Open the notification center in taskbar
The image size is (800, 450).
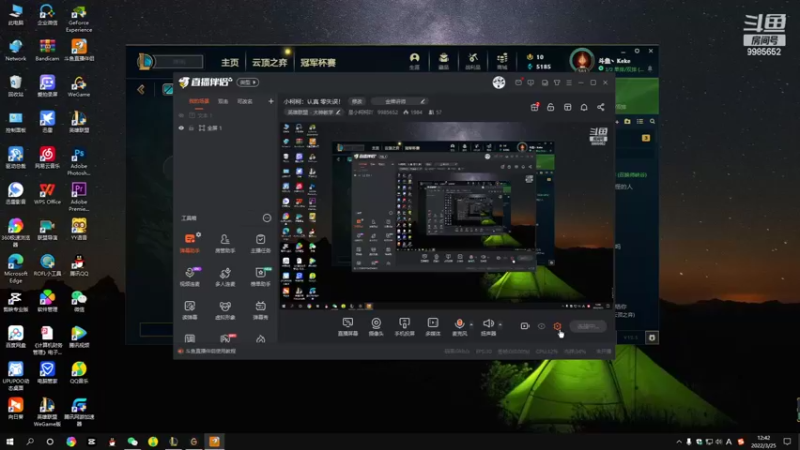(787, 441)
